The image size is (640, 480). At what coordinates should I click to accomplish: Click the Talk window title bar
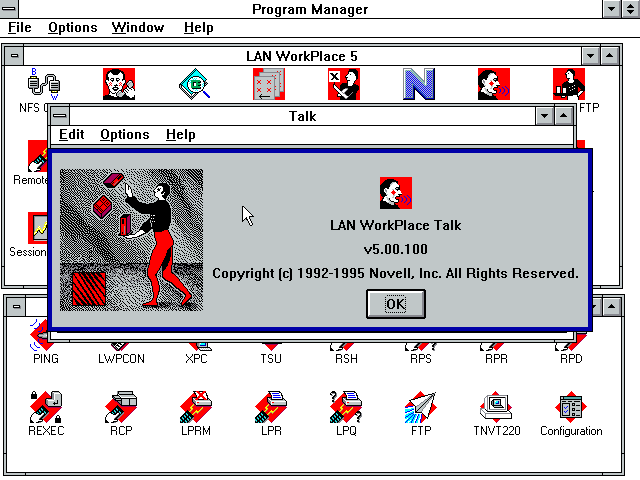point(302,116)
